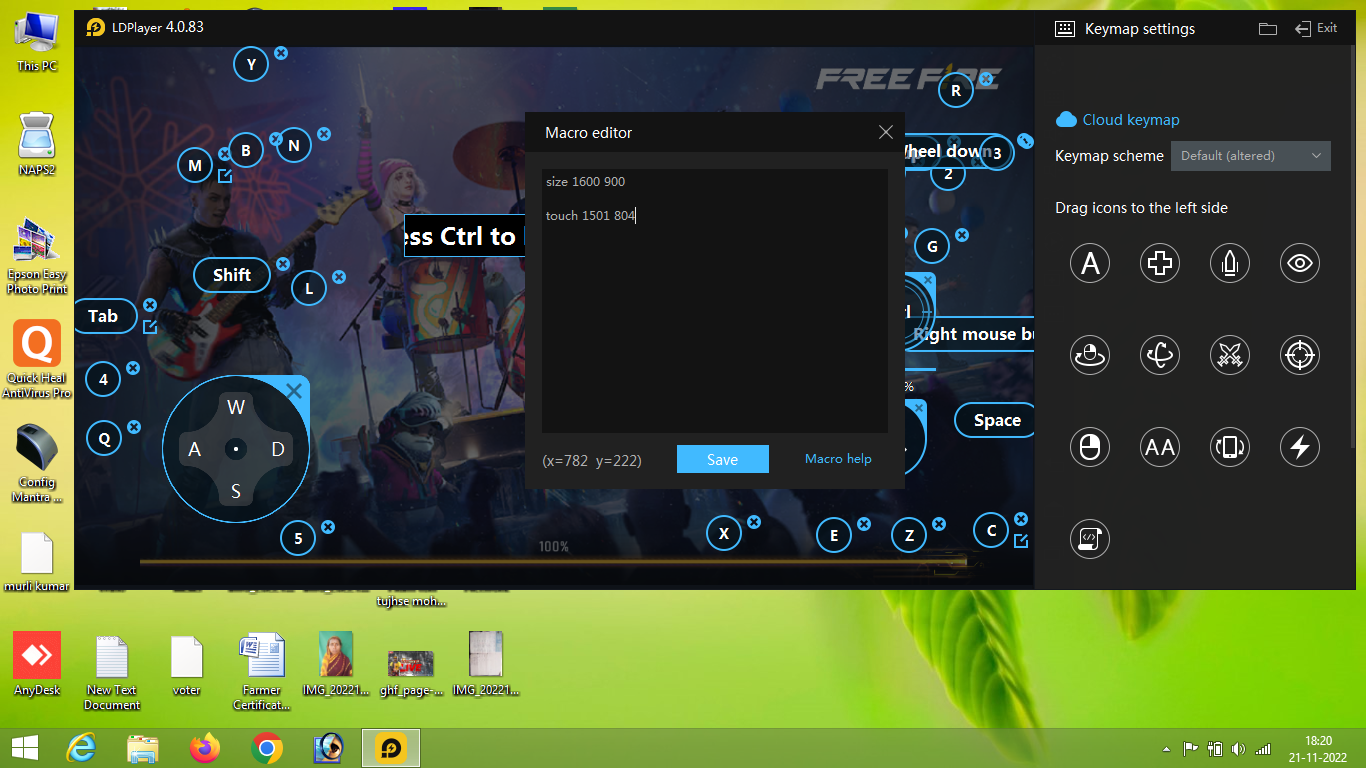Select the mouse view control icon

click(x=1090, y=355)
